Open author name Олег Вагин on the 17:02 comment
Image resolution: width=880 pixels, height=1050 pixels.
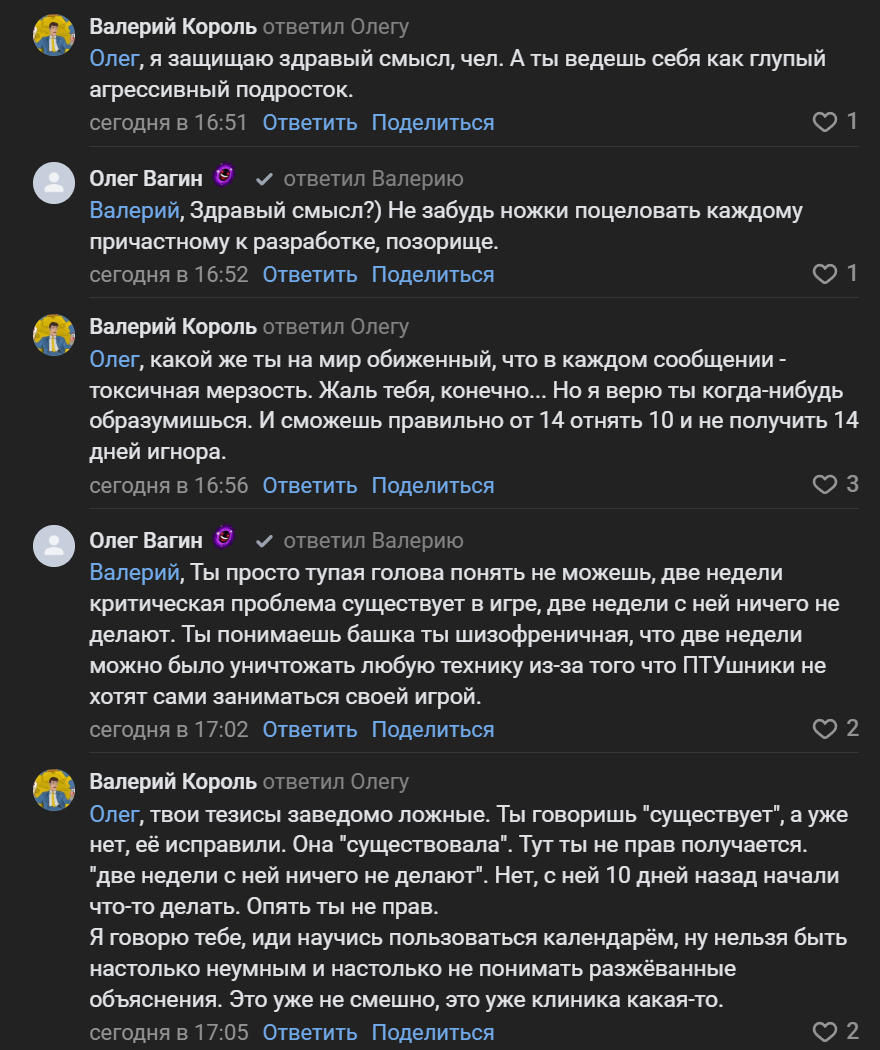[x=146, y=541]
